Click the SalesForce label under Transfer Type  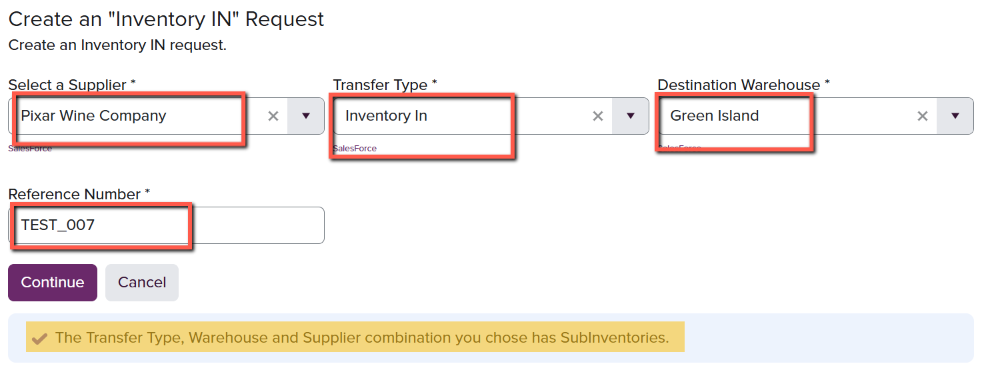[x=355, y=149]
